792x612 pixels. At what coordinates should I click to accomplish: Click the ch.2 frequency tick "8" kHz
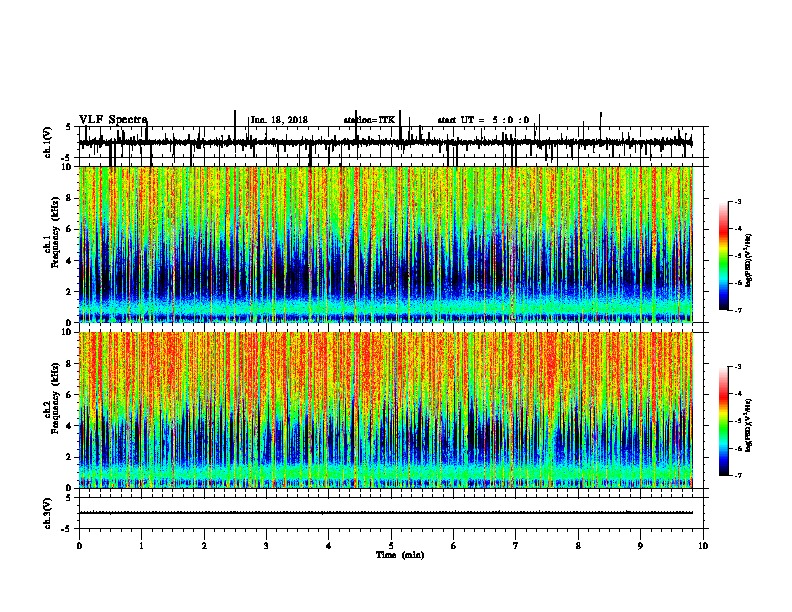[70, 364]
